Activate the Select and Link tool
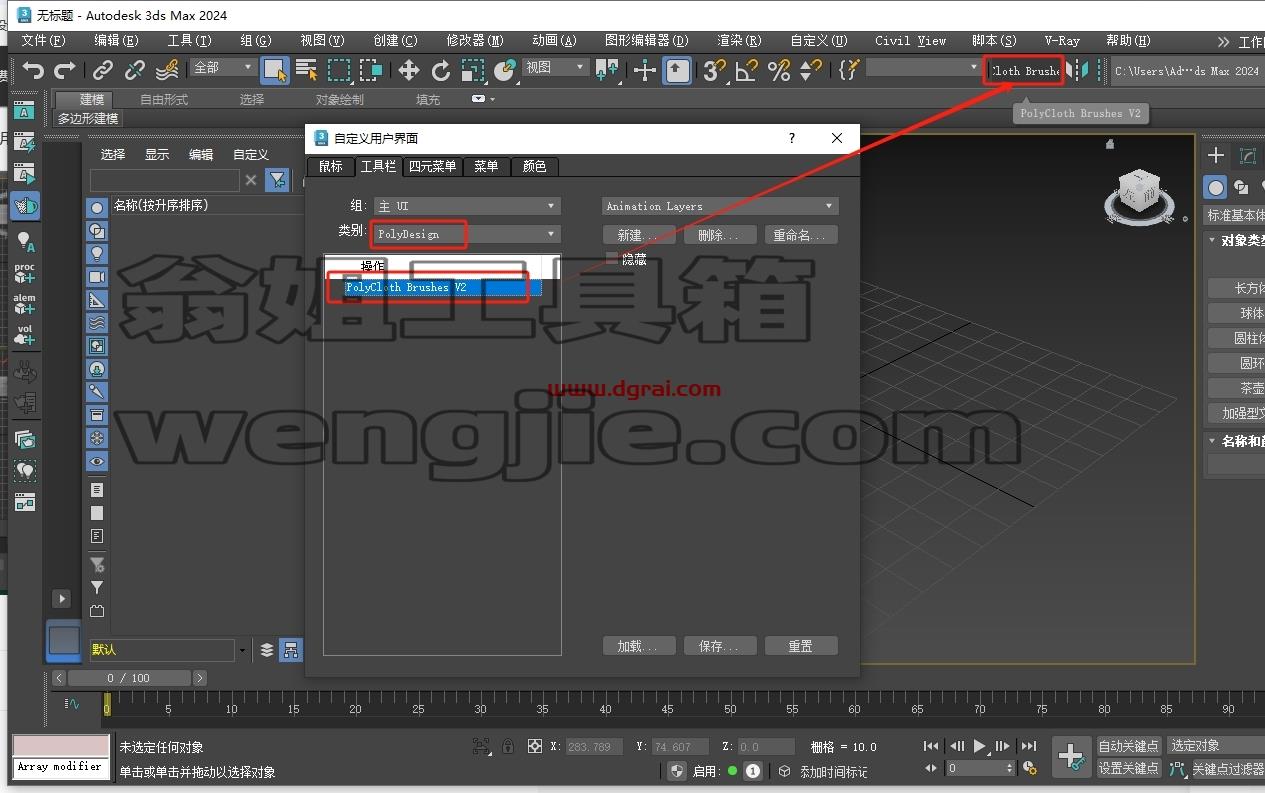 [x=103, y=70]
